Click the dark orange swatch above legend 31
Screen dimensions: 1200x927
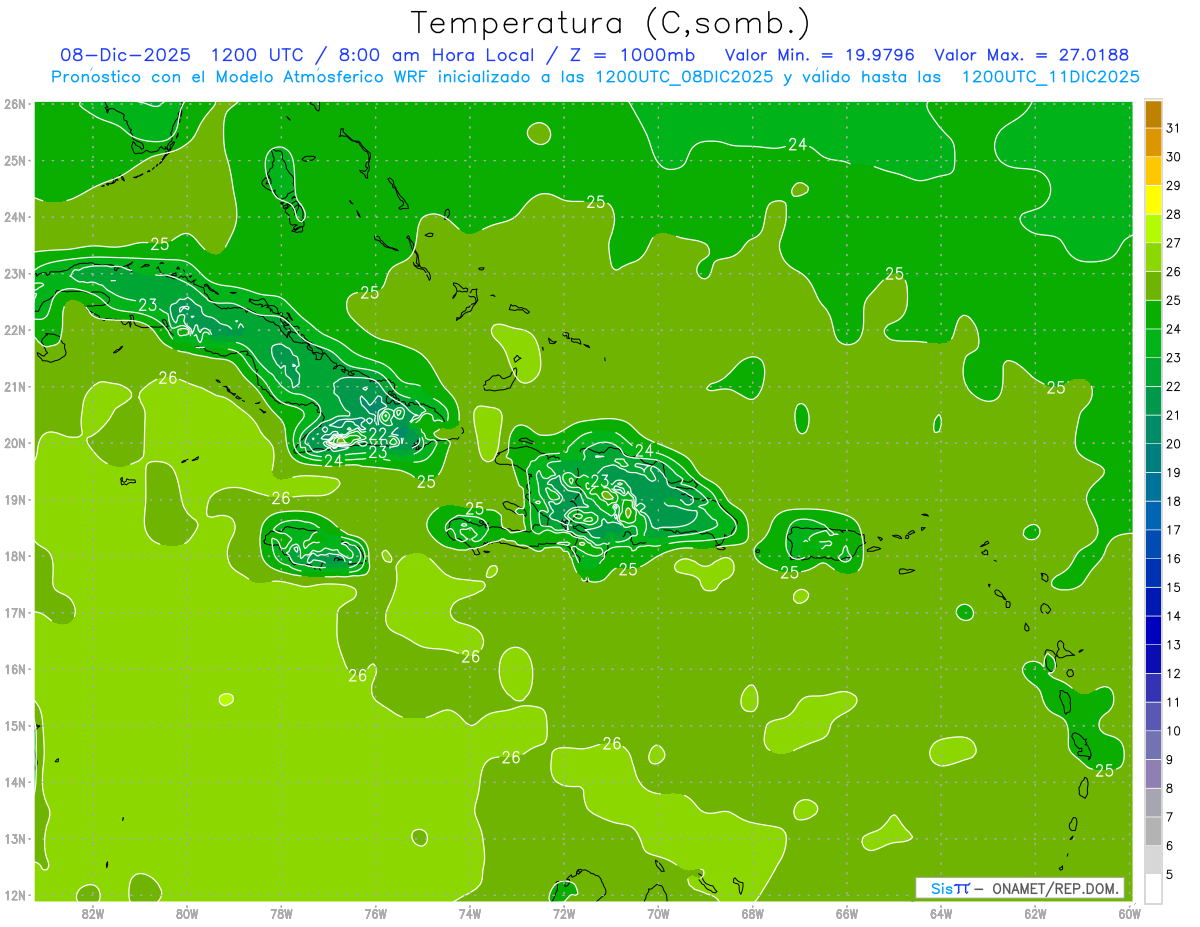pos(1153,114)
